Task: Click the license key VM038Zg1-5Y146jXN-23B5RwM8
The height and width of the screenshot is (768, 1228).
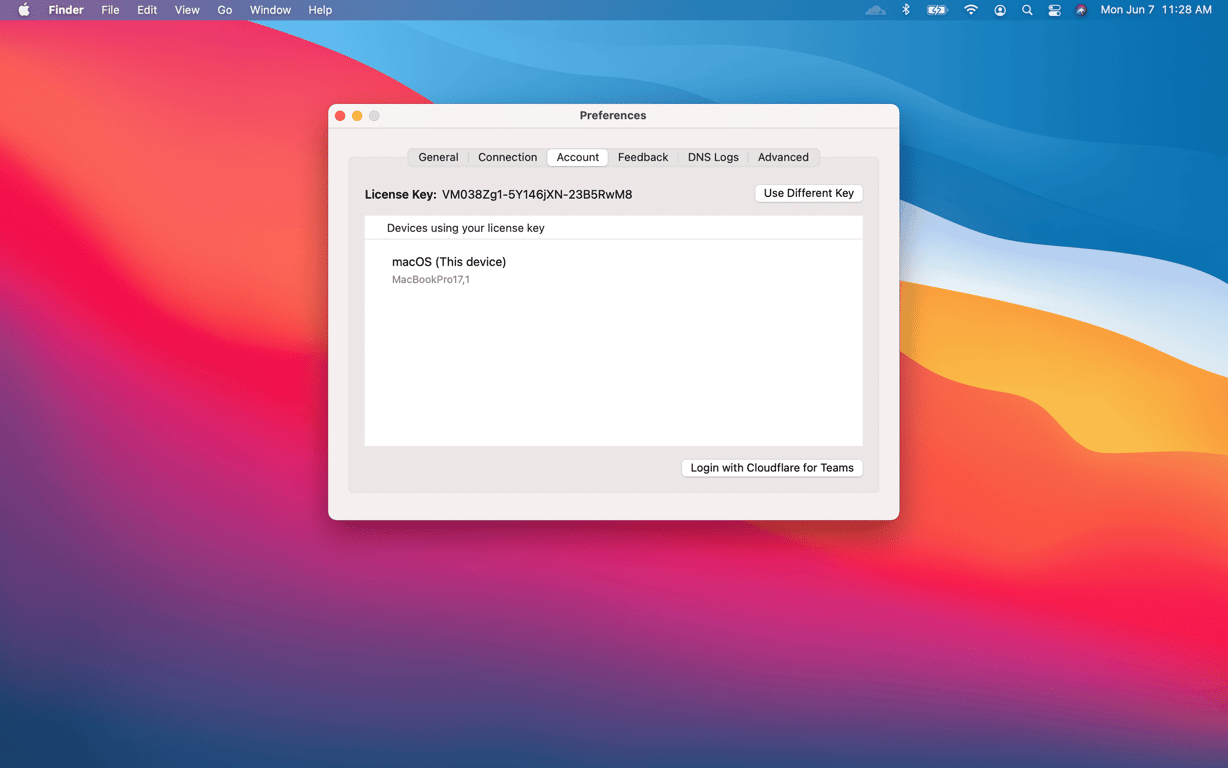Action: click(x=537, y=194)
